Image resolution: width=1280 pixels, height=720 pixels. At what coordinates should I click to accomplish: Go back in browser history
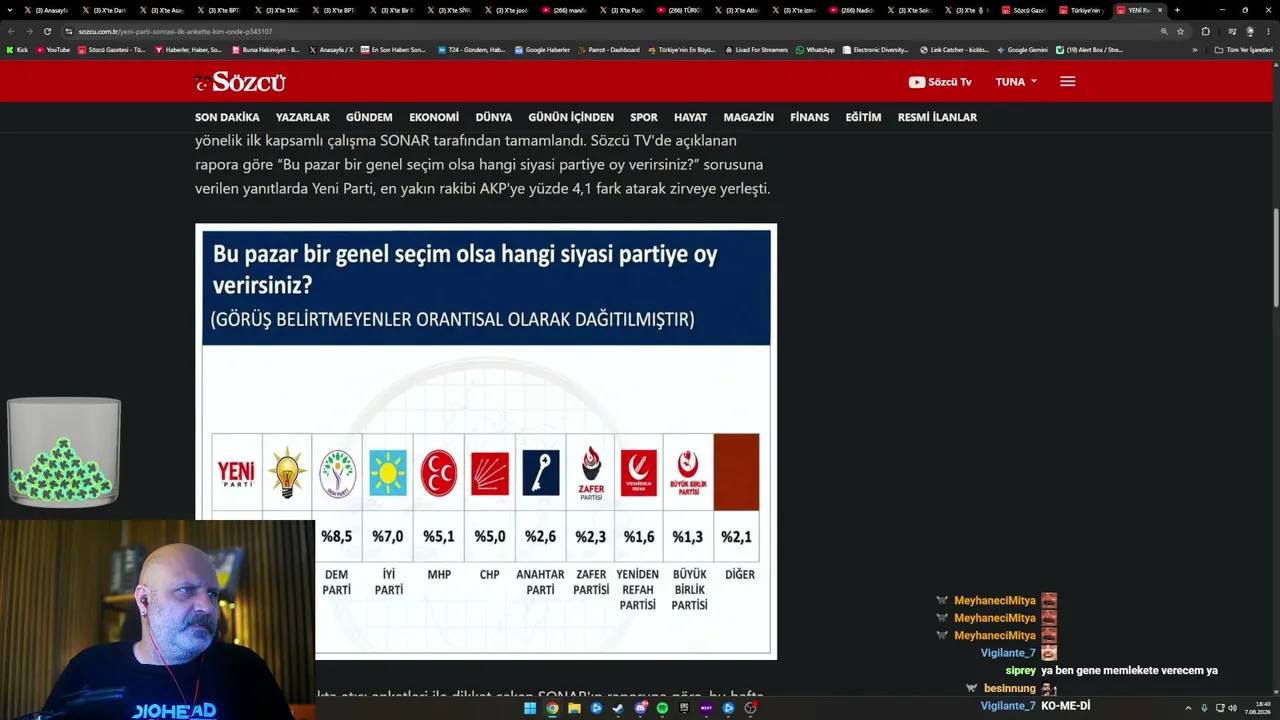[11, 31]
